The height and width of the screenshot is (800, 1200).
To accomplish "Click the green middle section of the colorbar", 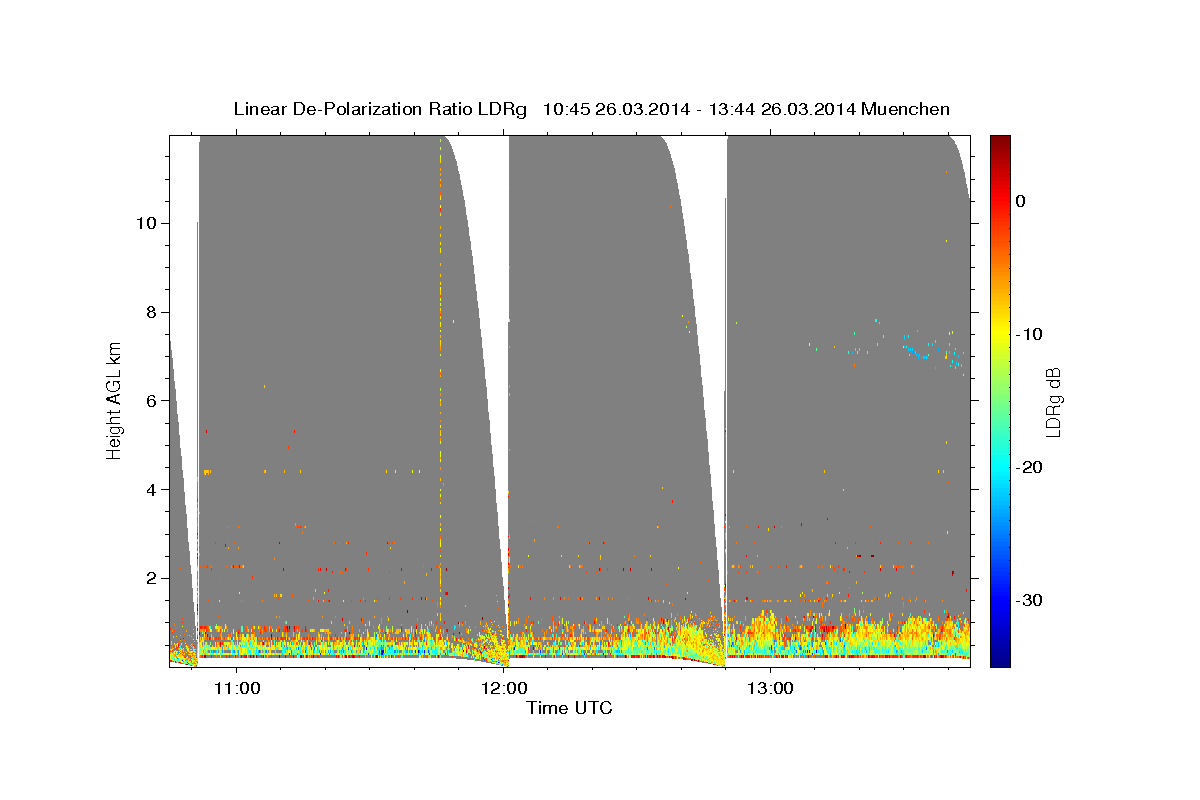I will tap(1000, 400).
